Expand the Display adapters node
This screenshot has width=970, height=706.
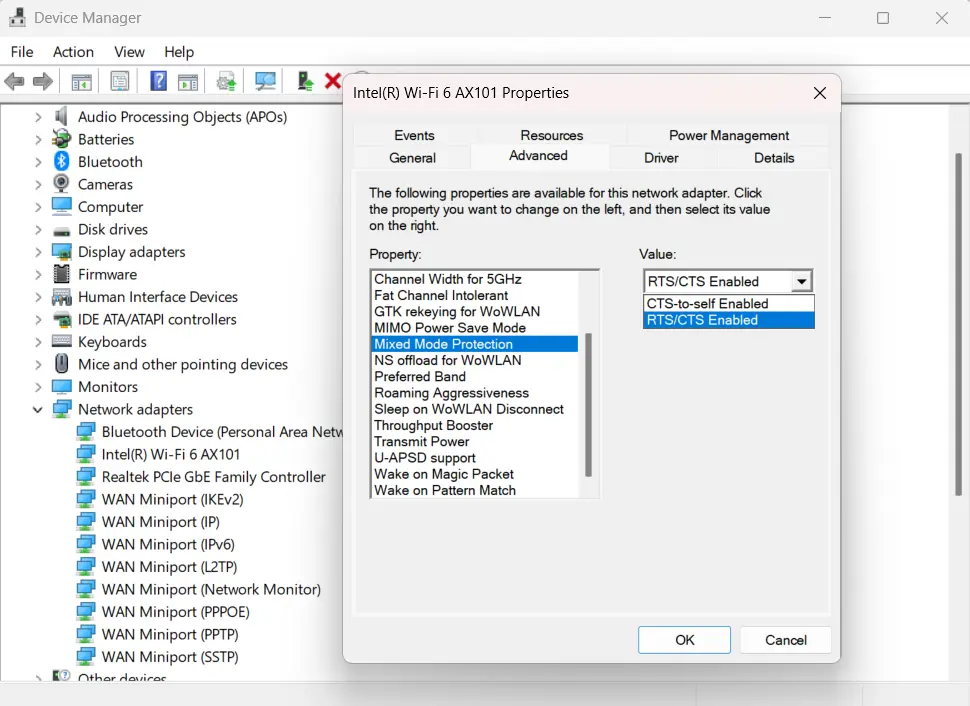(38, 252)
